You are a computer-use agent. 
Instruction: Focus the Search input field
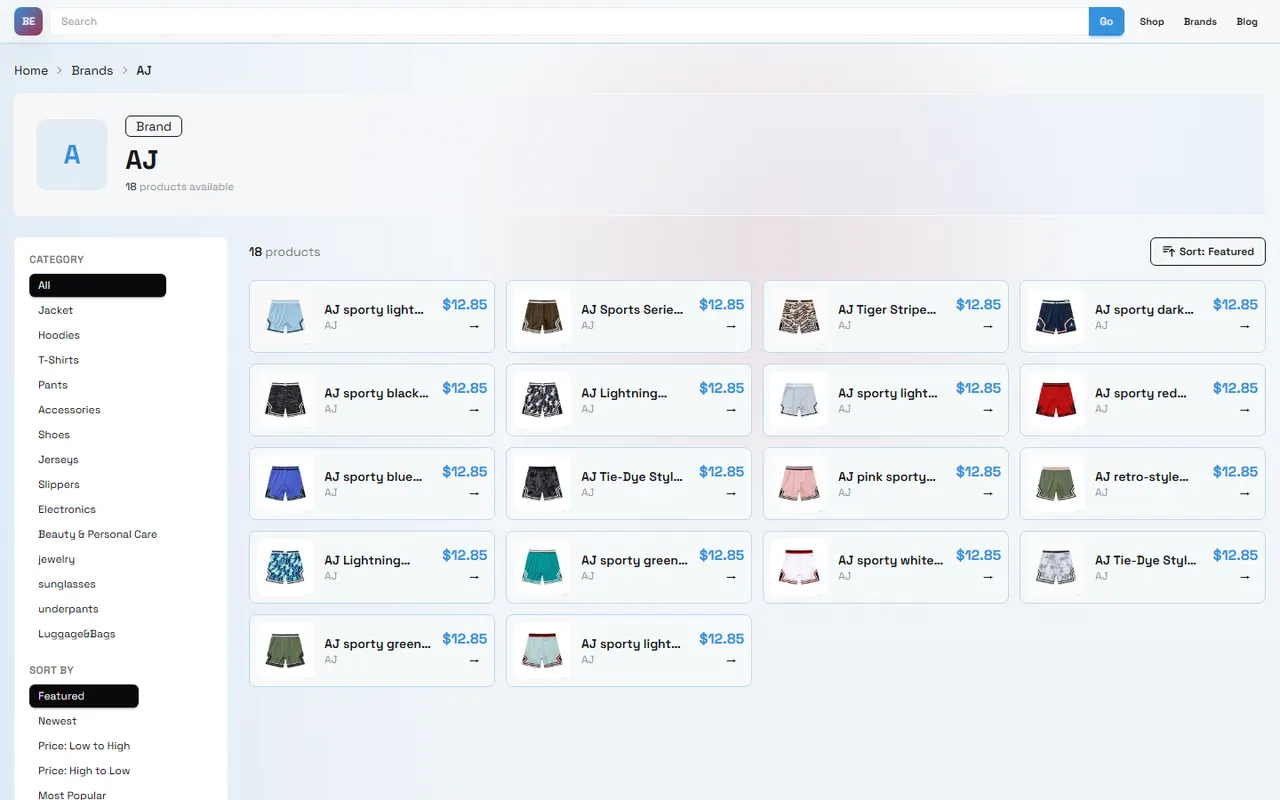[570, 21]
